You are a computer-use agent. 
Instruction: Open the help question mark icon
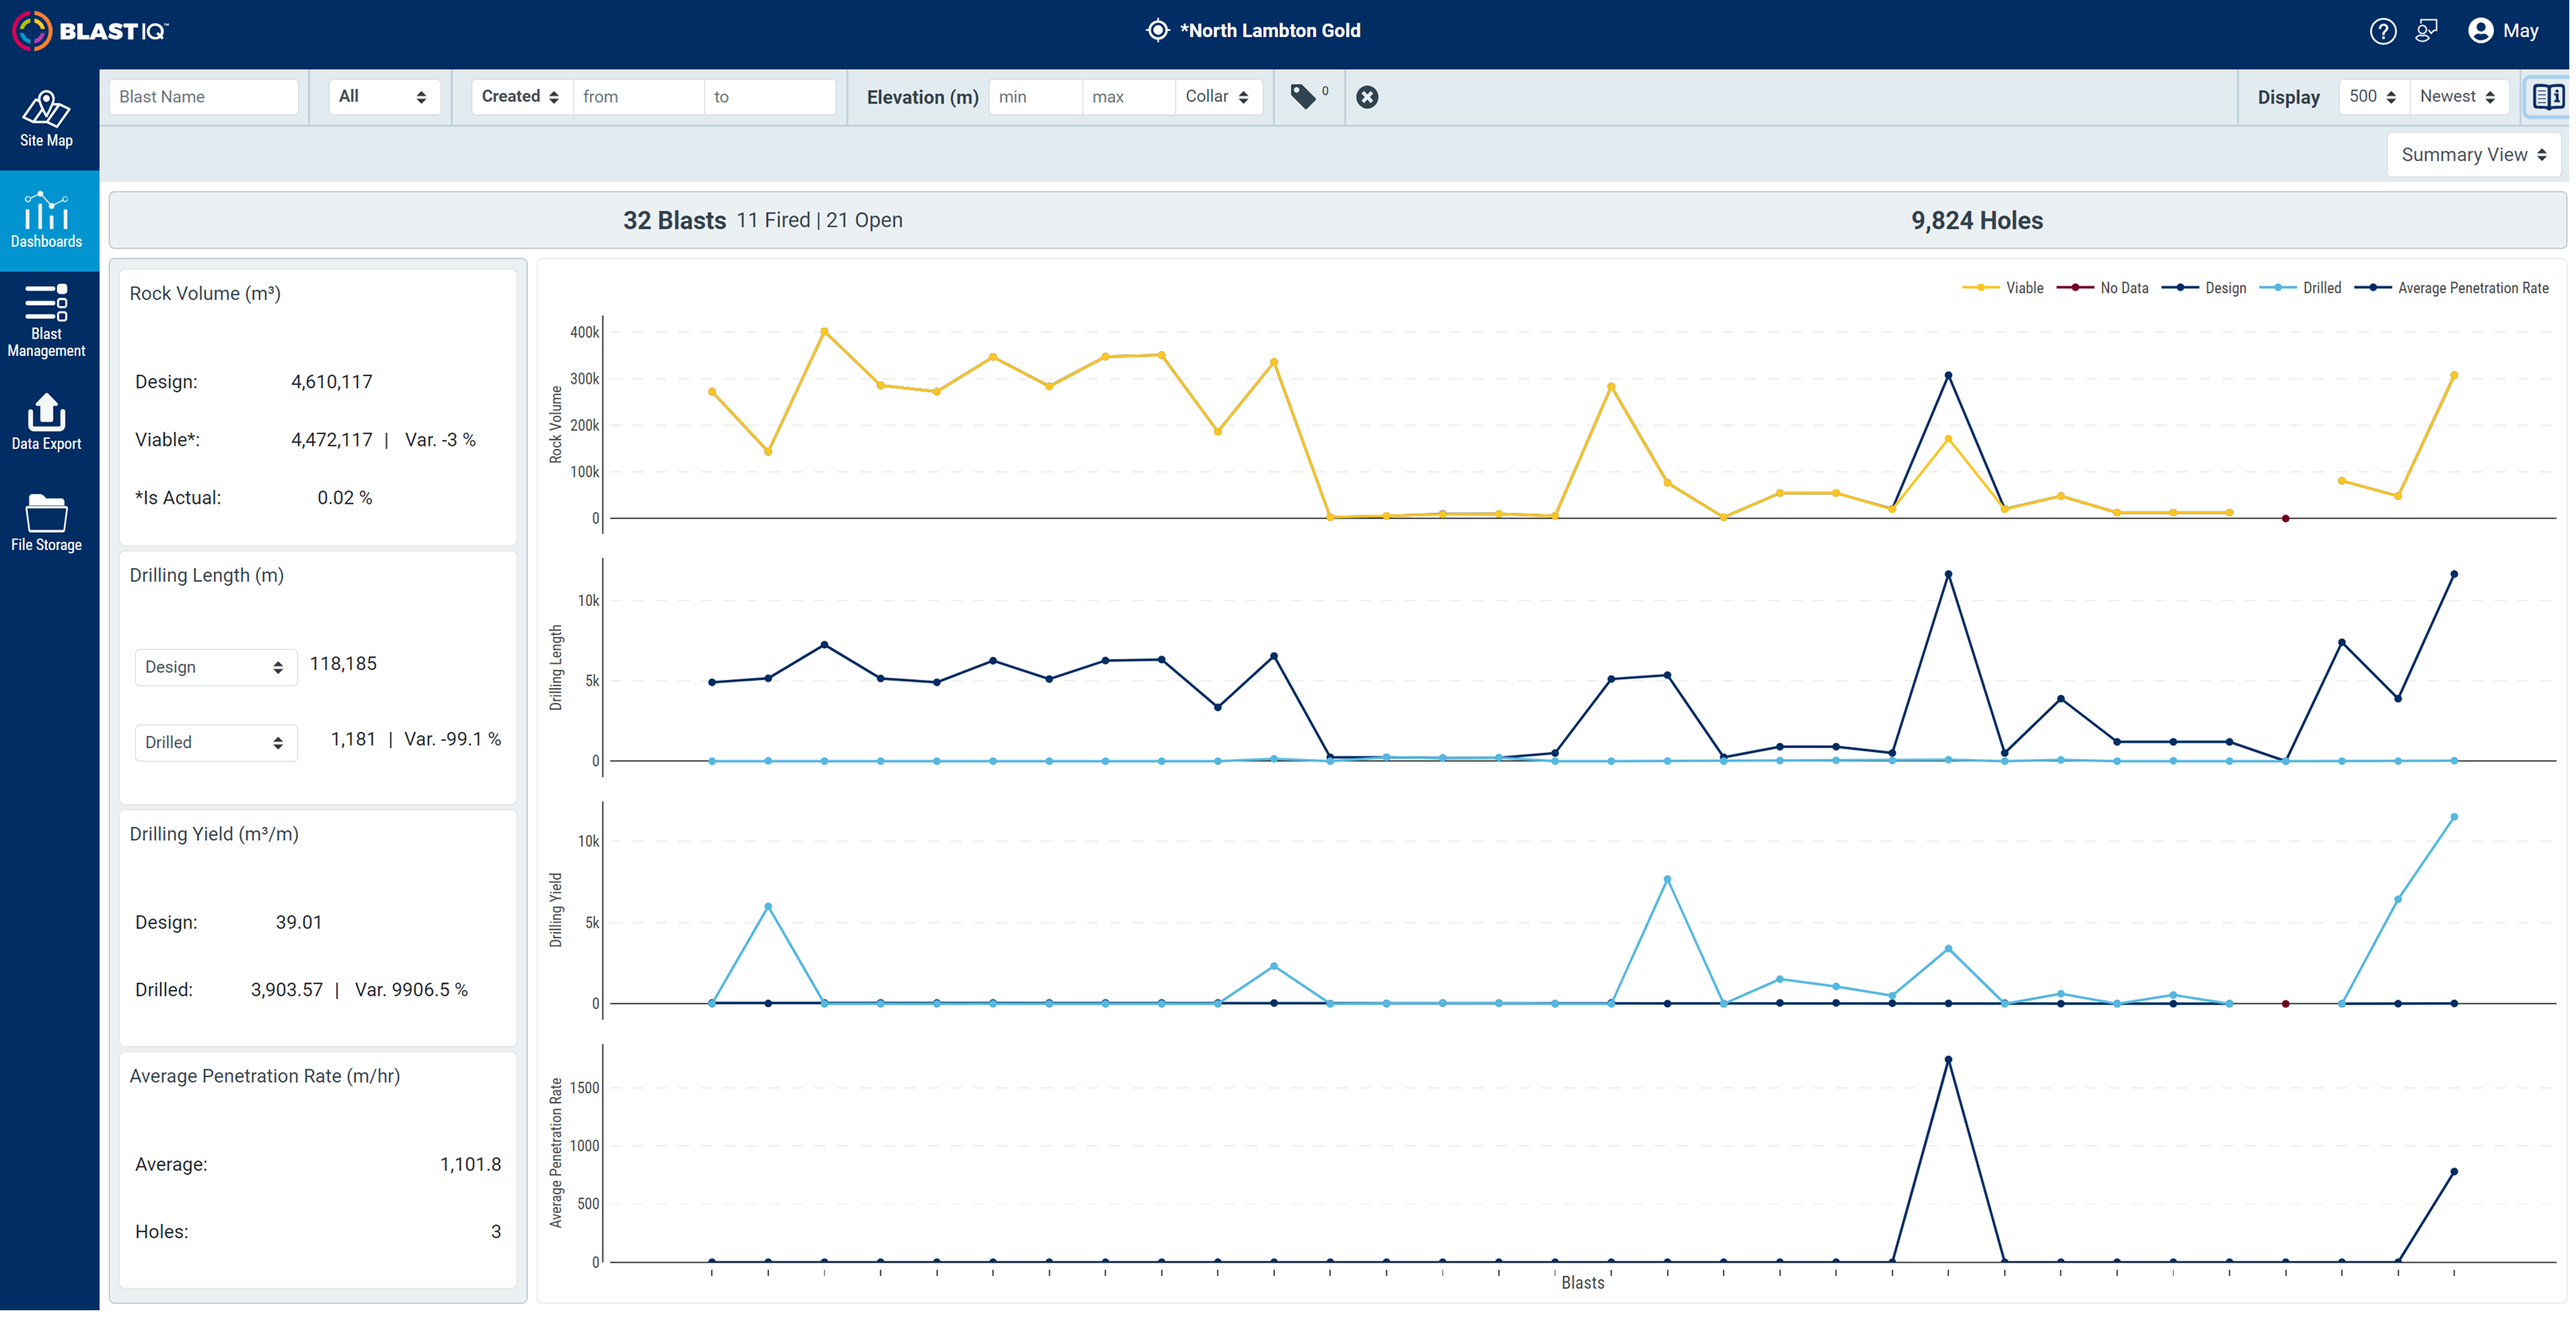(2383, 31)
